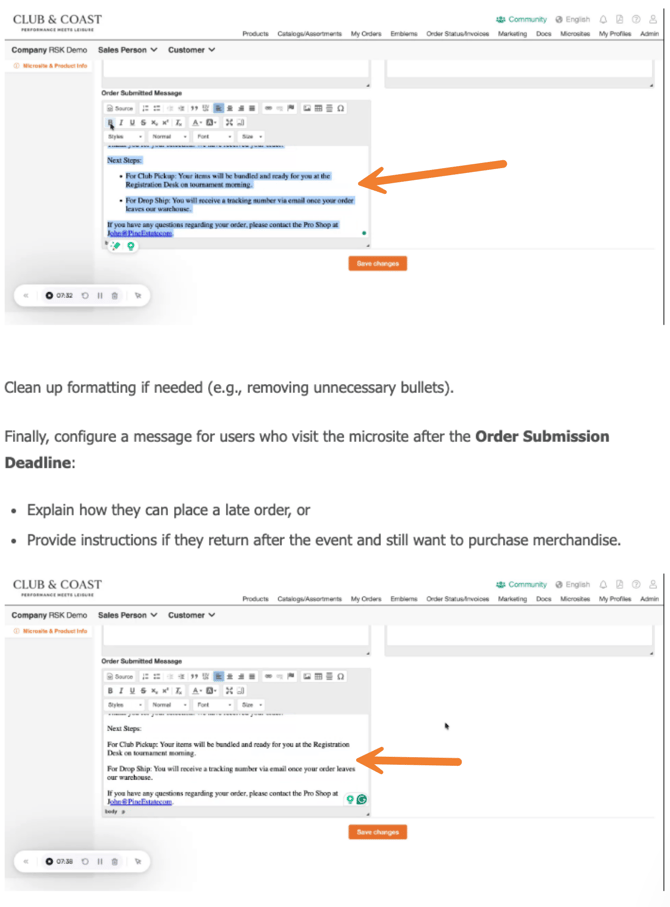Open the Font dropdown in the lower editor
This screenshot has height=907, width=670.
[212, 704]
